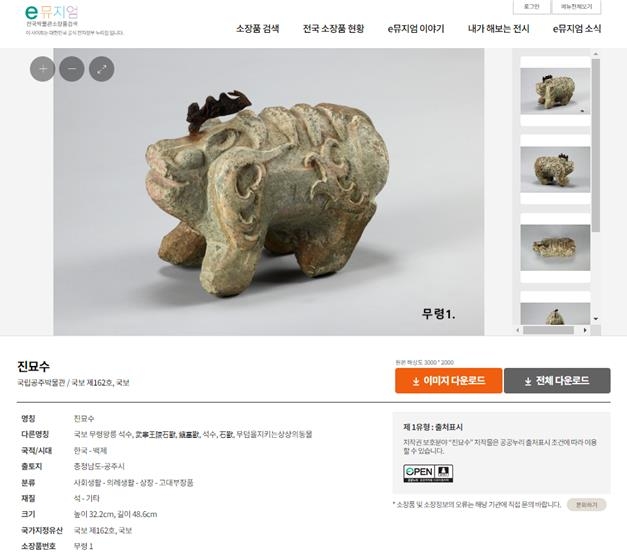This screenshot has height=557, width=627.
Task: Click the orange 이미지 다운로드 button
Action: coord(449,381)
